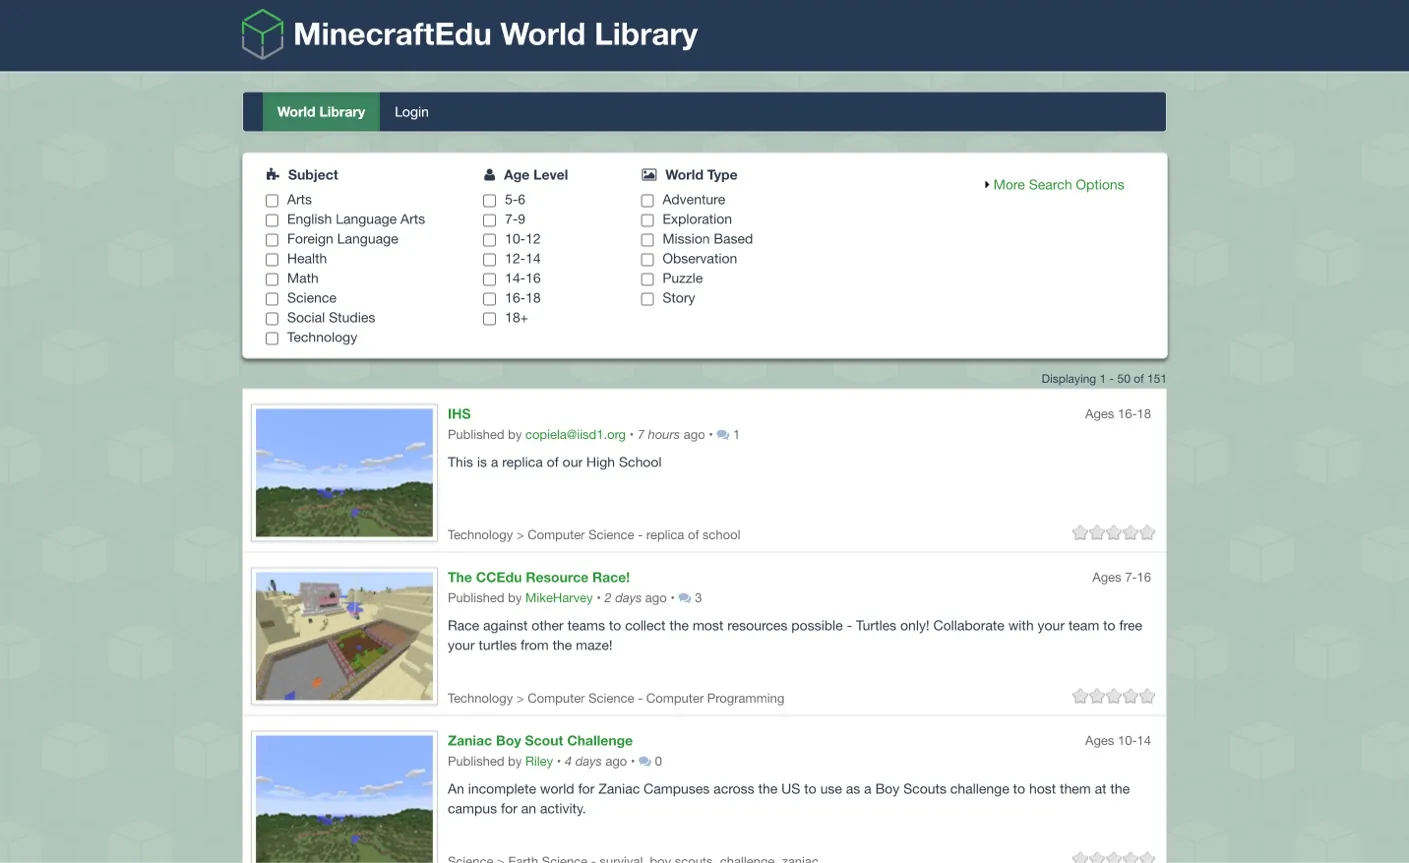Screen dimensions: 1409x863
Task: Click comments icon for CCEdu Resource Race
Action: pos(684,598)
